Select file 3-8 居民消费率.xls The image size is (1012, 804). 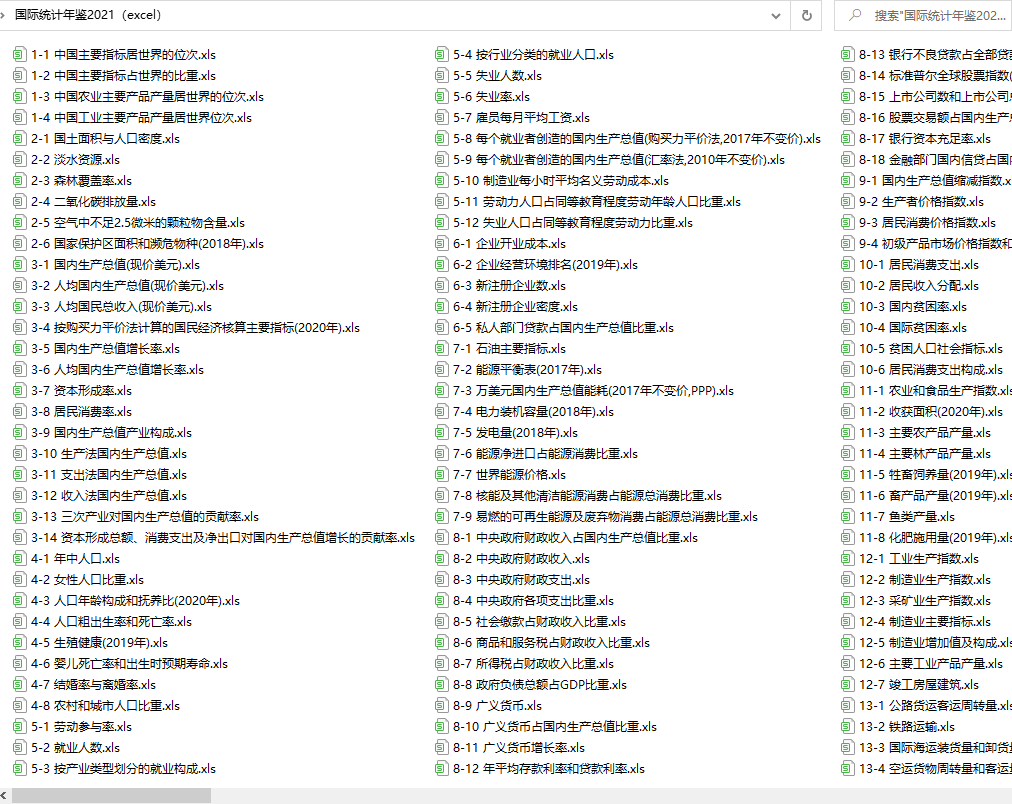[x=80, y=412]
